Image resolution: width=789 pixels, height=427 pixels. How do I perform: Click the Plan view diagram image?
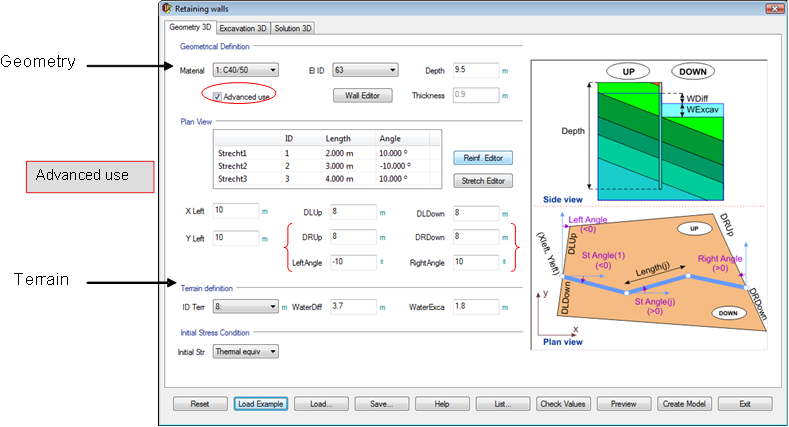click(649, 278)
